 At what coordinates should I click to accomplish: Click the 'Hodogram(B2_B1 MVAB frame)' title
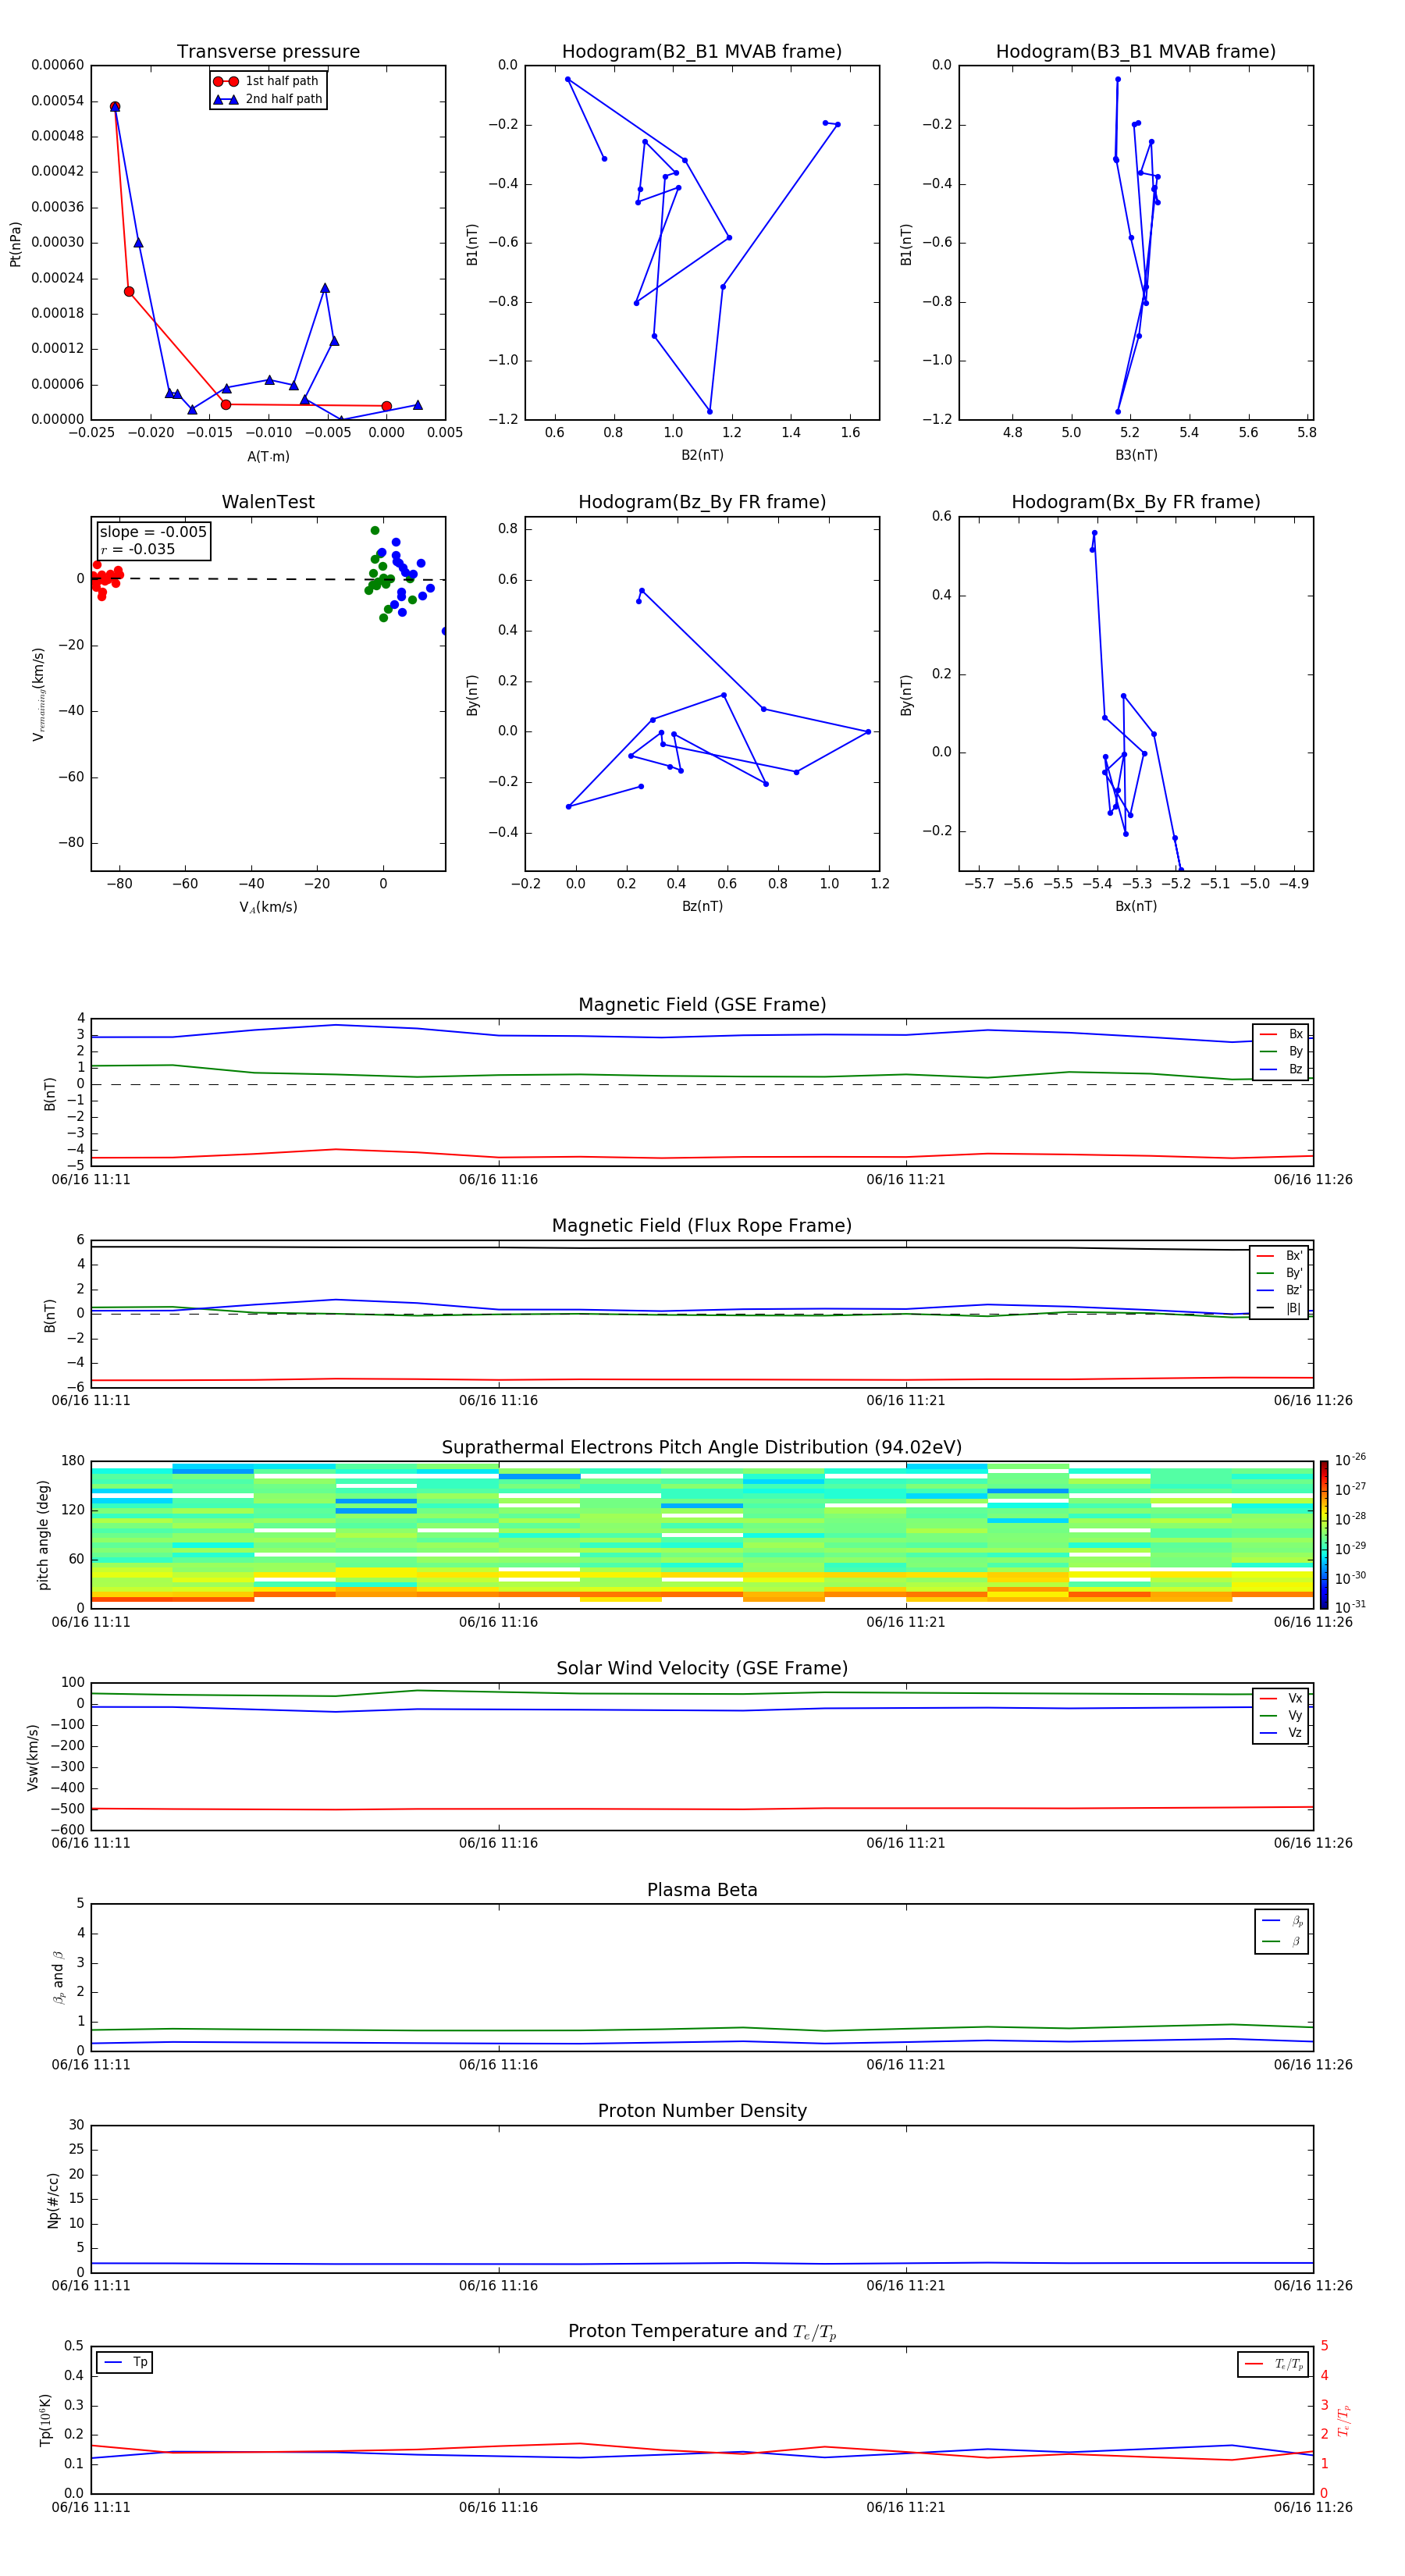click(702, 51)
